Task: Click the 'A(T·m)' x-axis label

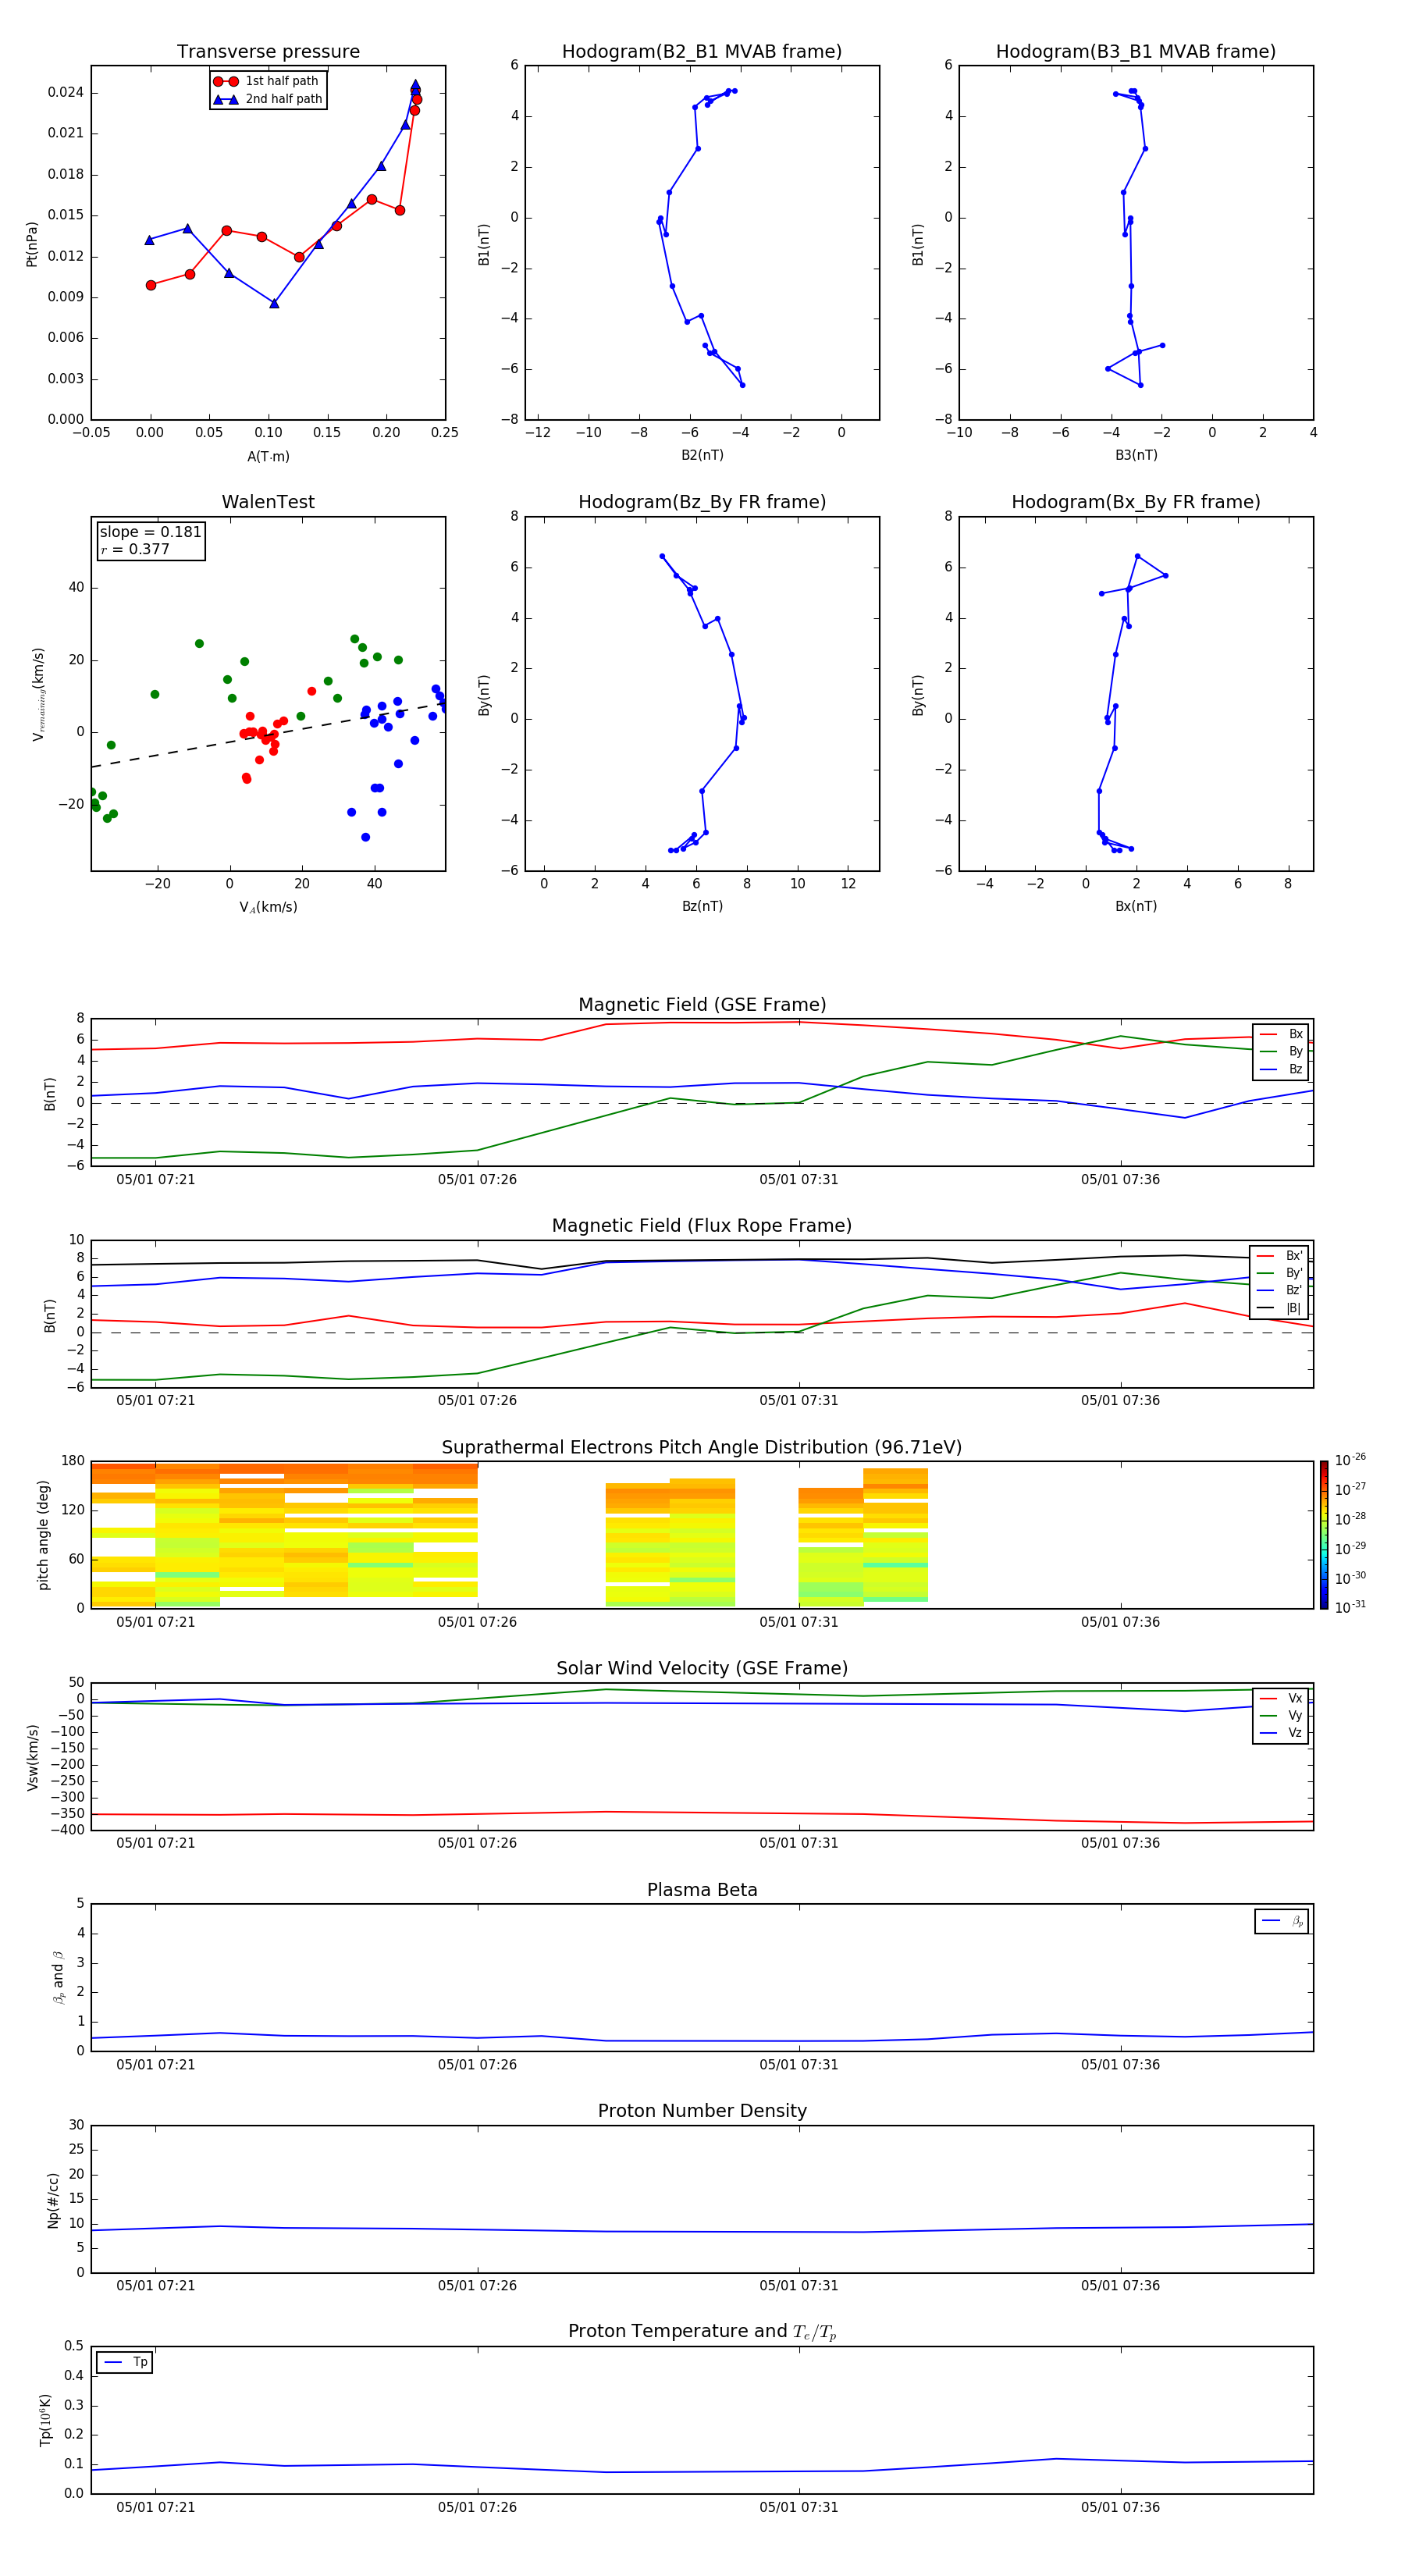Action: click(268, 457)
